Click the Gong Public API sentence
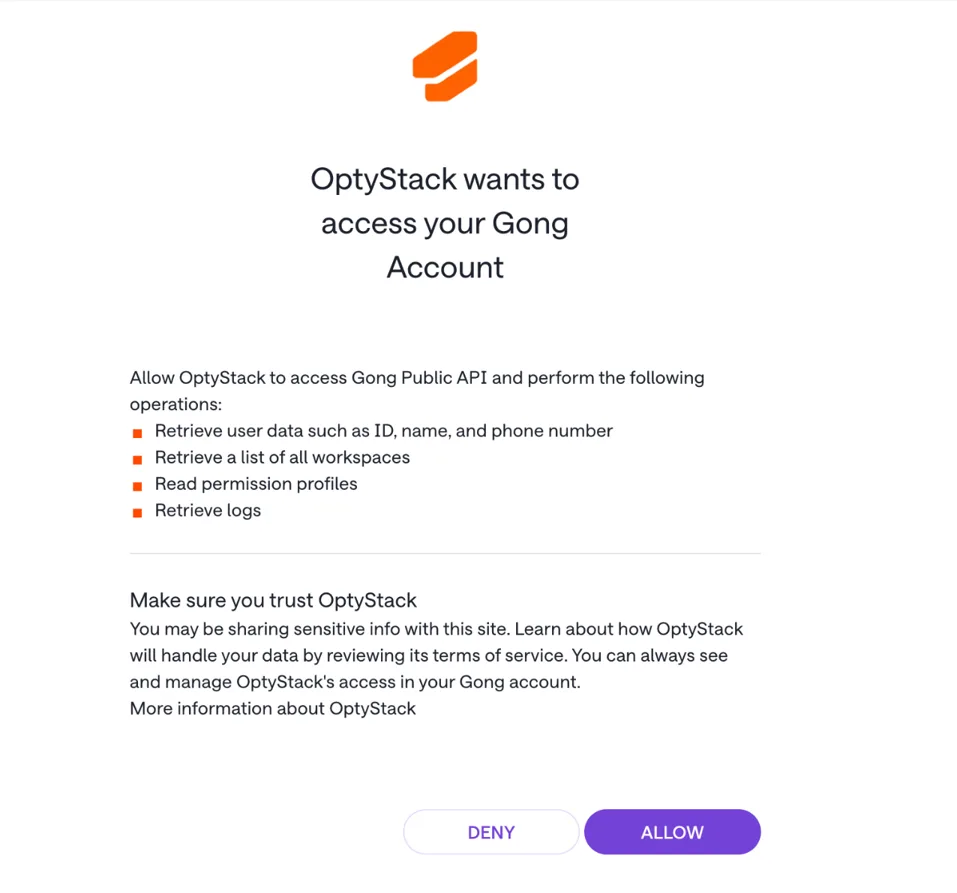 [417, 391]
